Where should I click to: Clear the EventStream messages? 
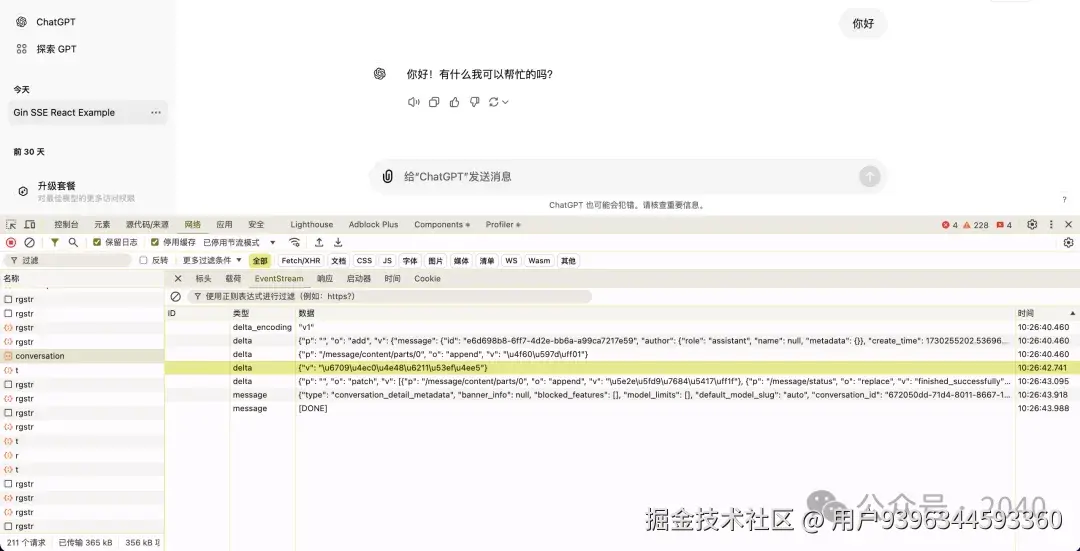tap(176, 296)
